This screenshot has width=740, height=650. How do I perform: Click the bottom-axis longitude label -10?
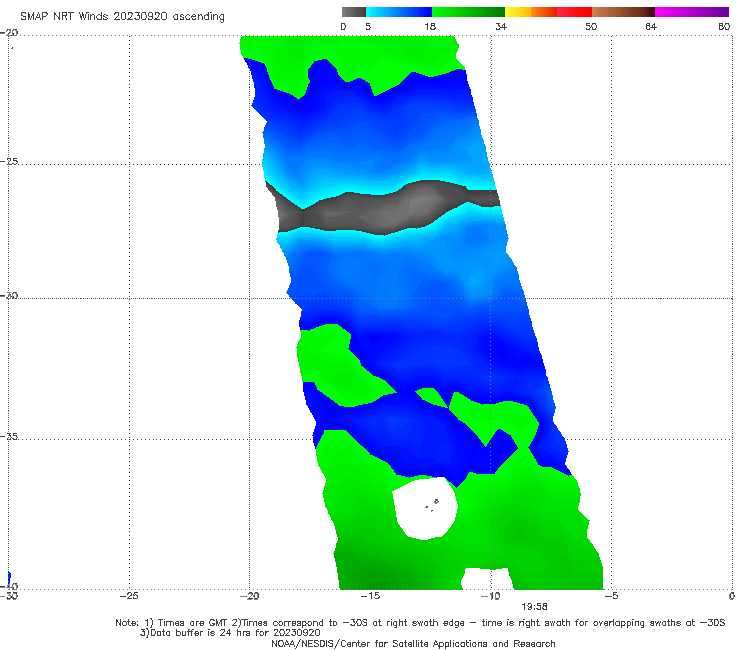pos(491,596)
